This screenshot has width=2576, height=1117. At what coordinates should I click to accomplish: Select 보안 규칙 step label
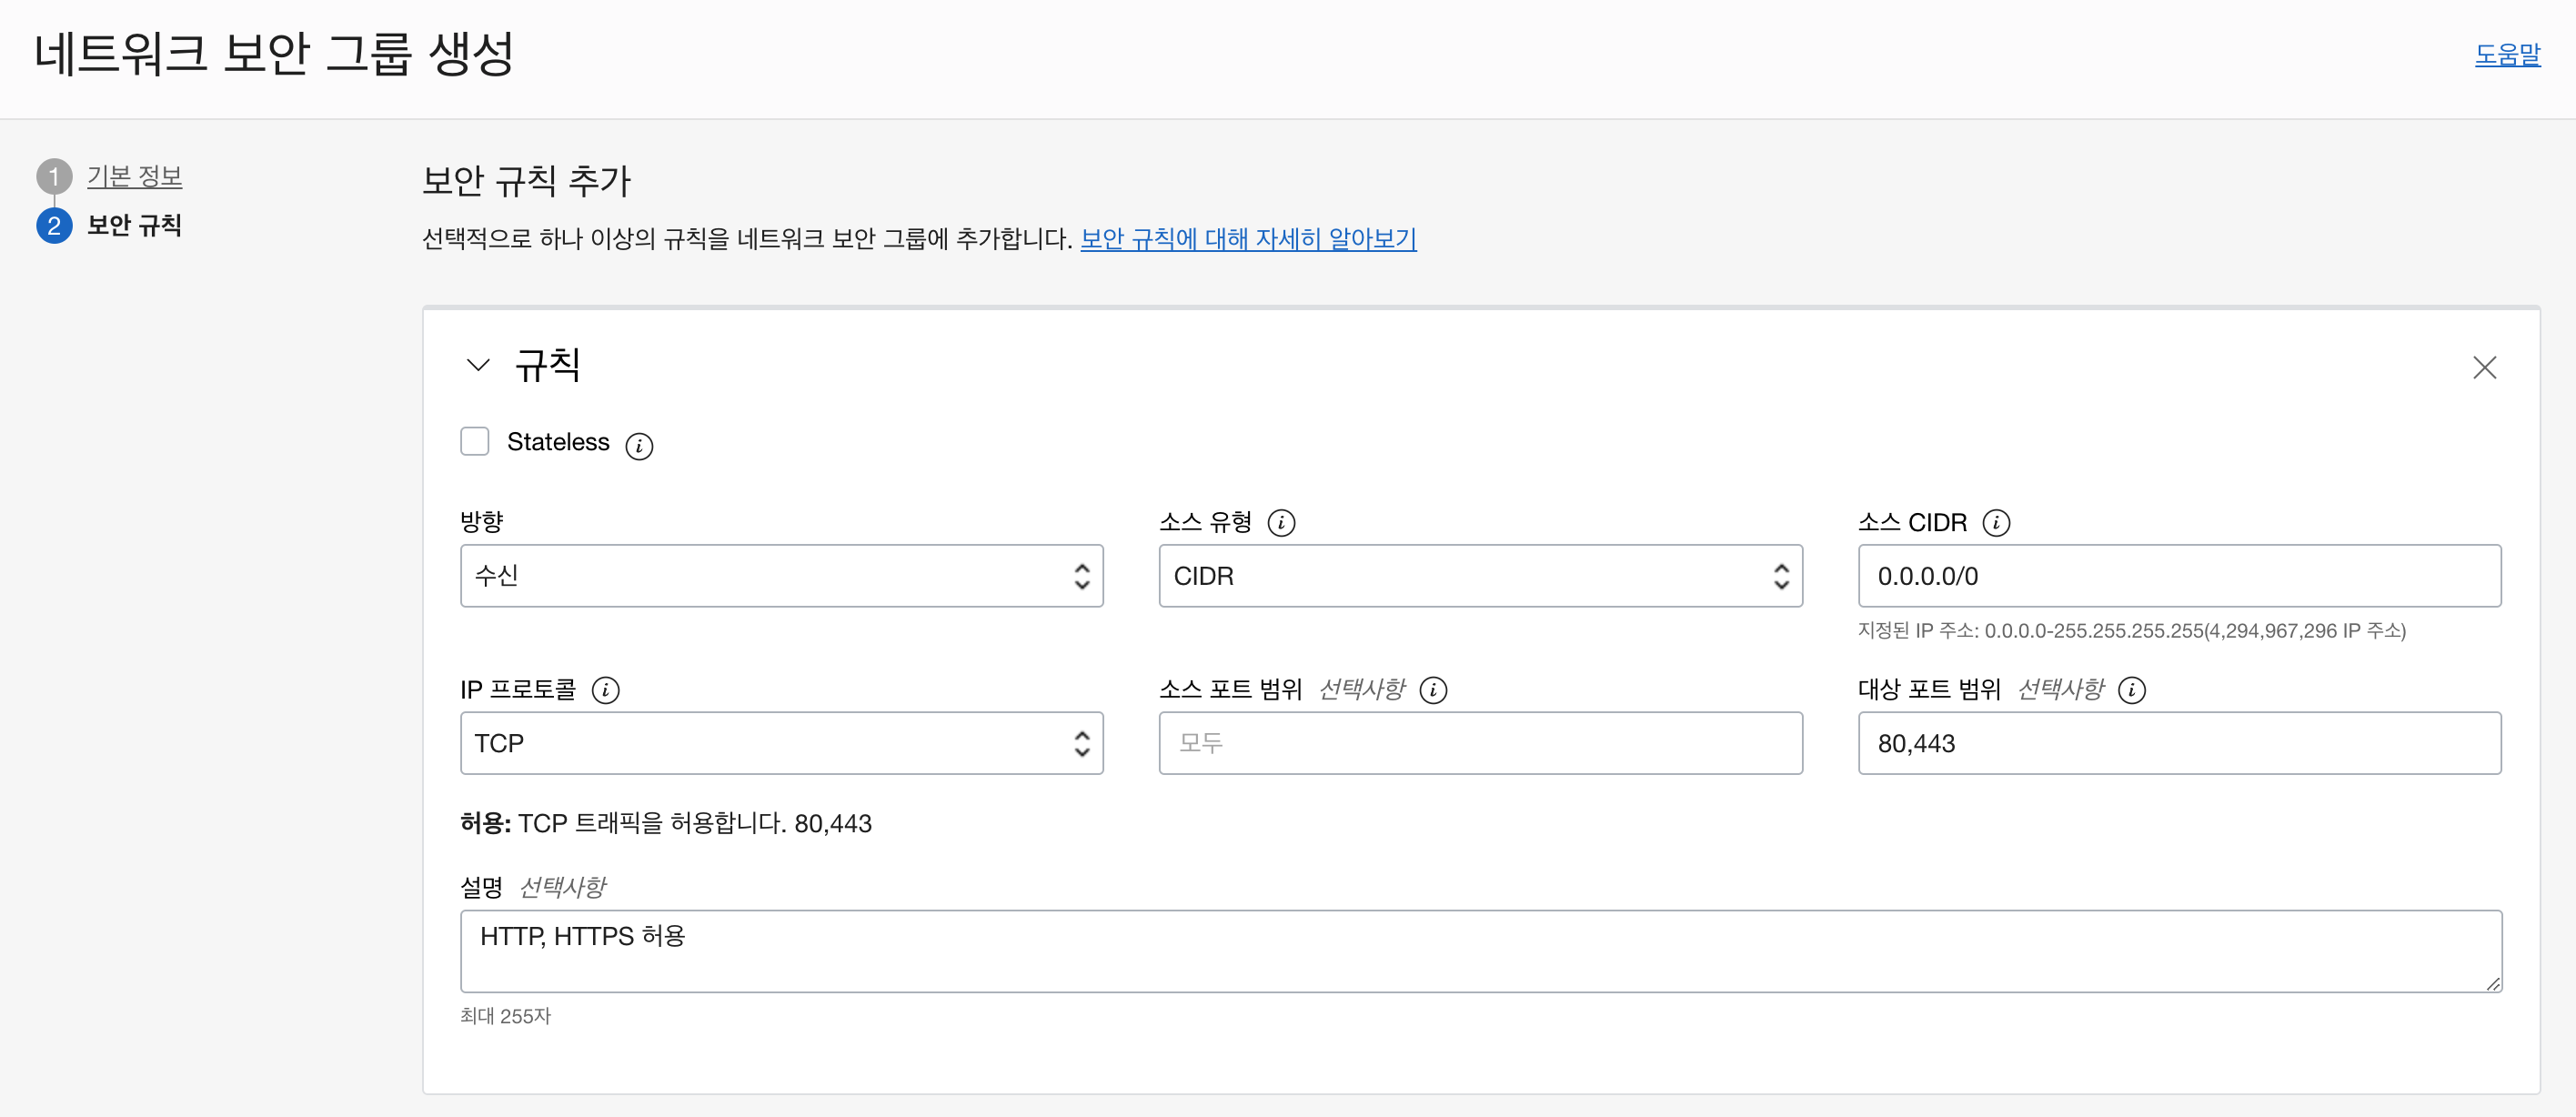click(134, 226)
